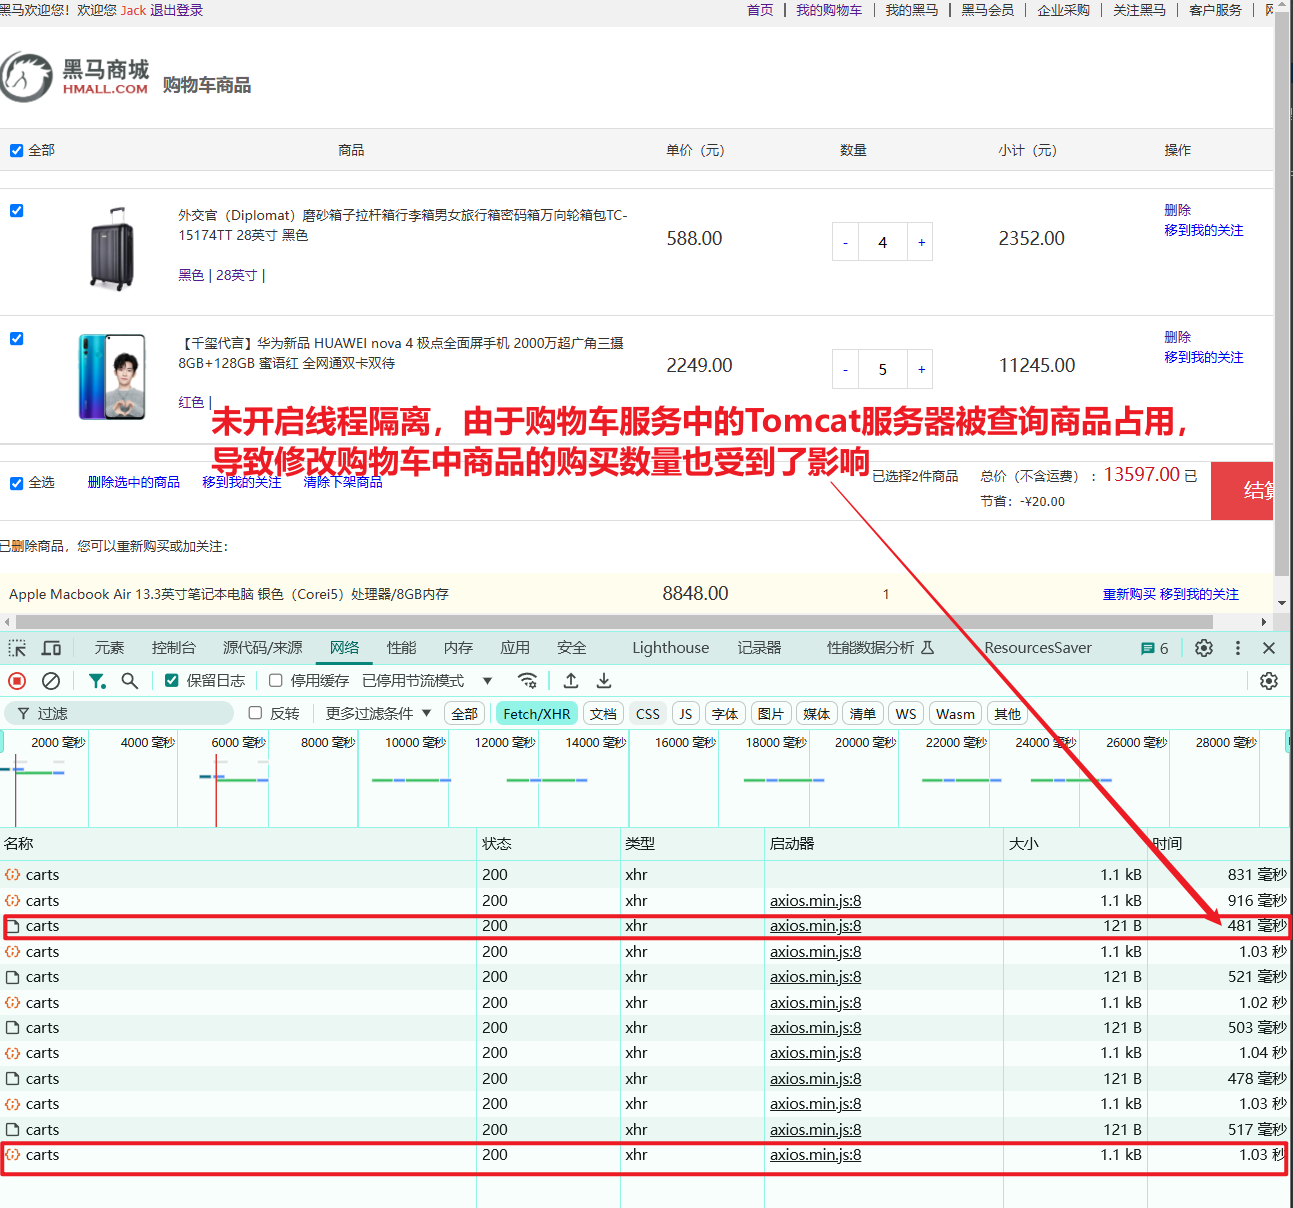This screenshot has width=1293, height=1208.
Task: Open DevTools settings gear
Action: click(x=1204, y=648)
